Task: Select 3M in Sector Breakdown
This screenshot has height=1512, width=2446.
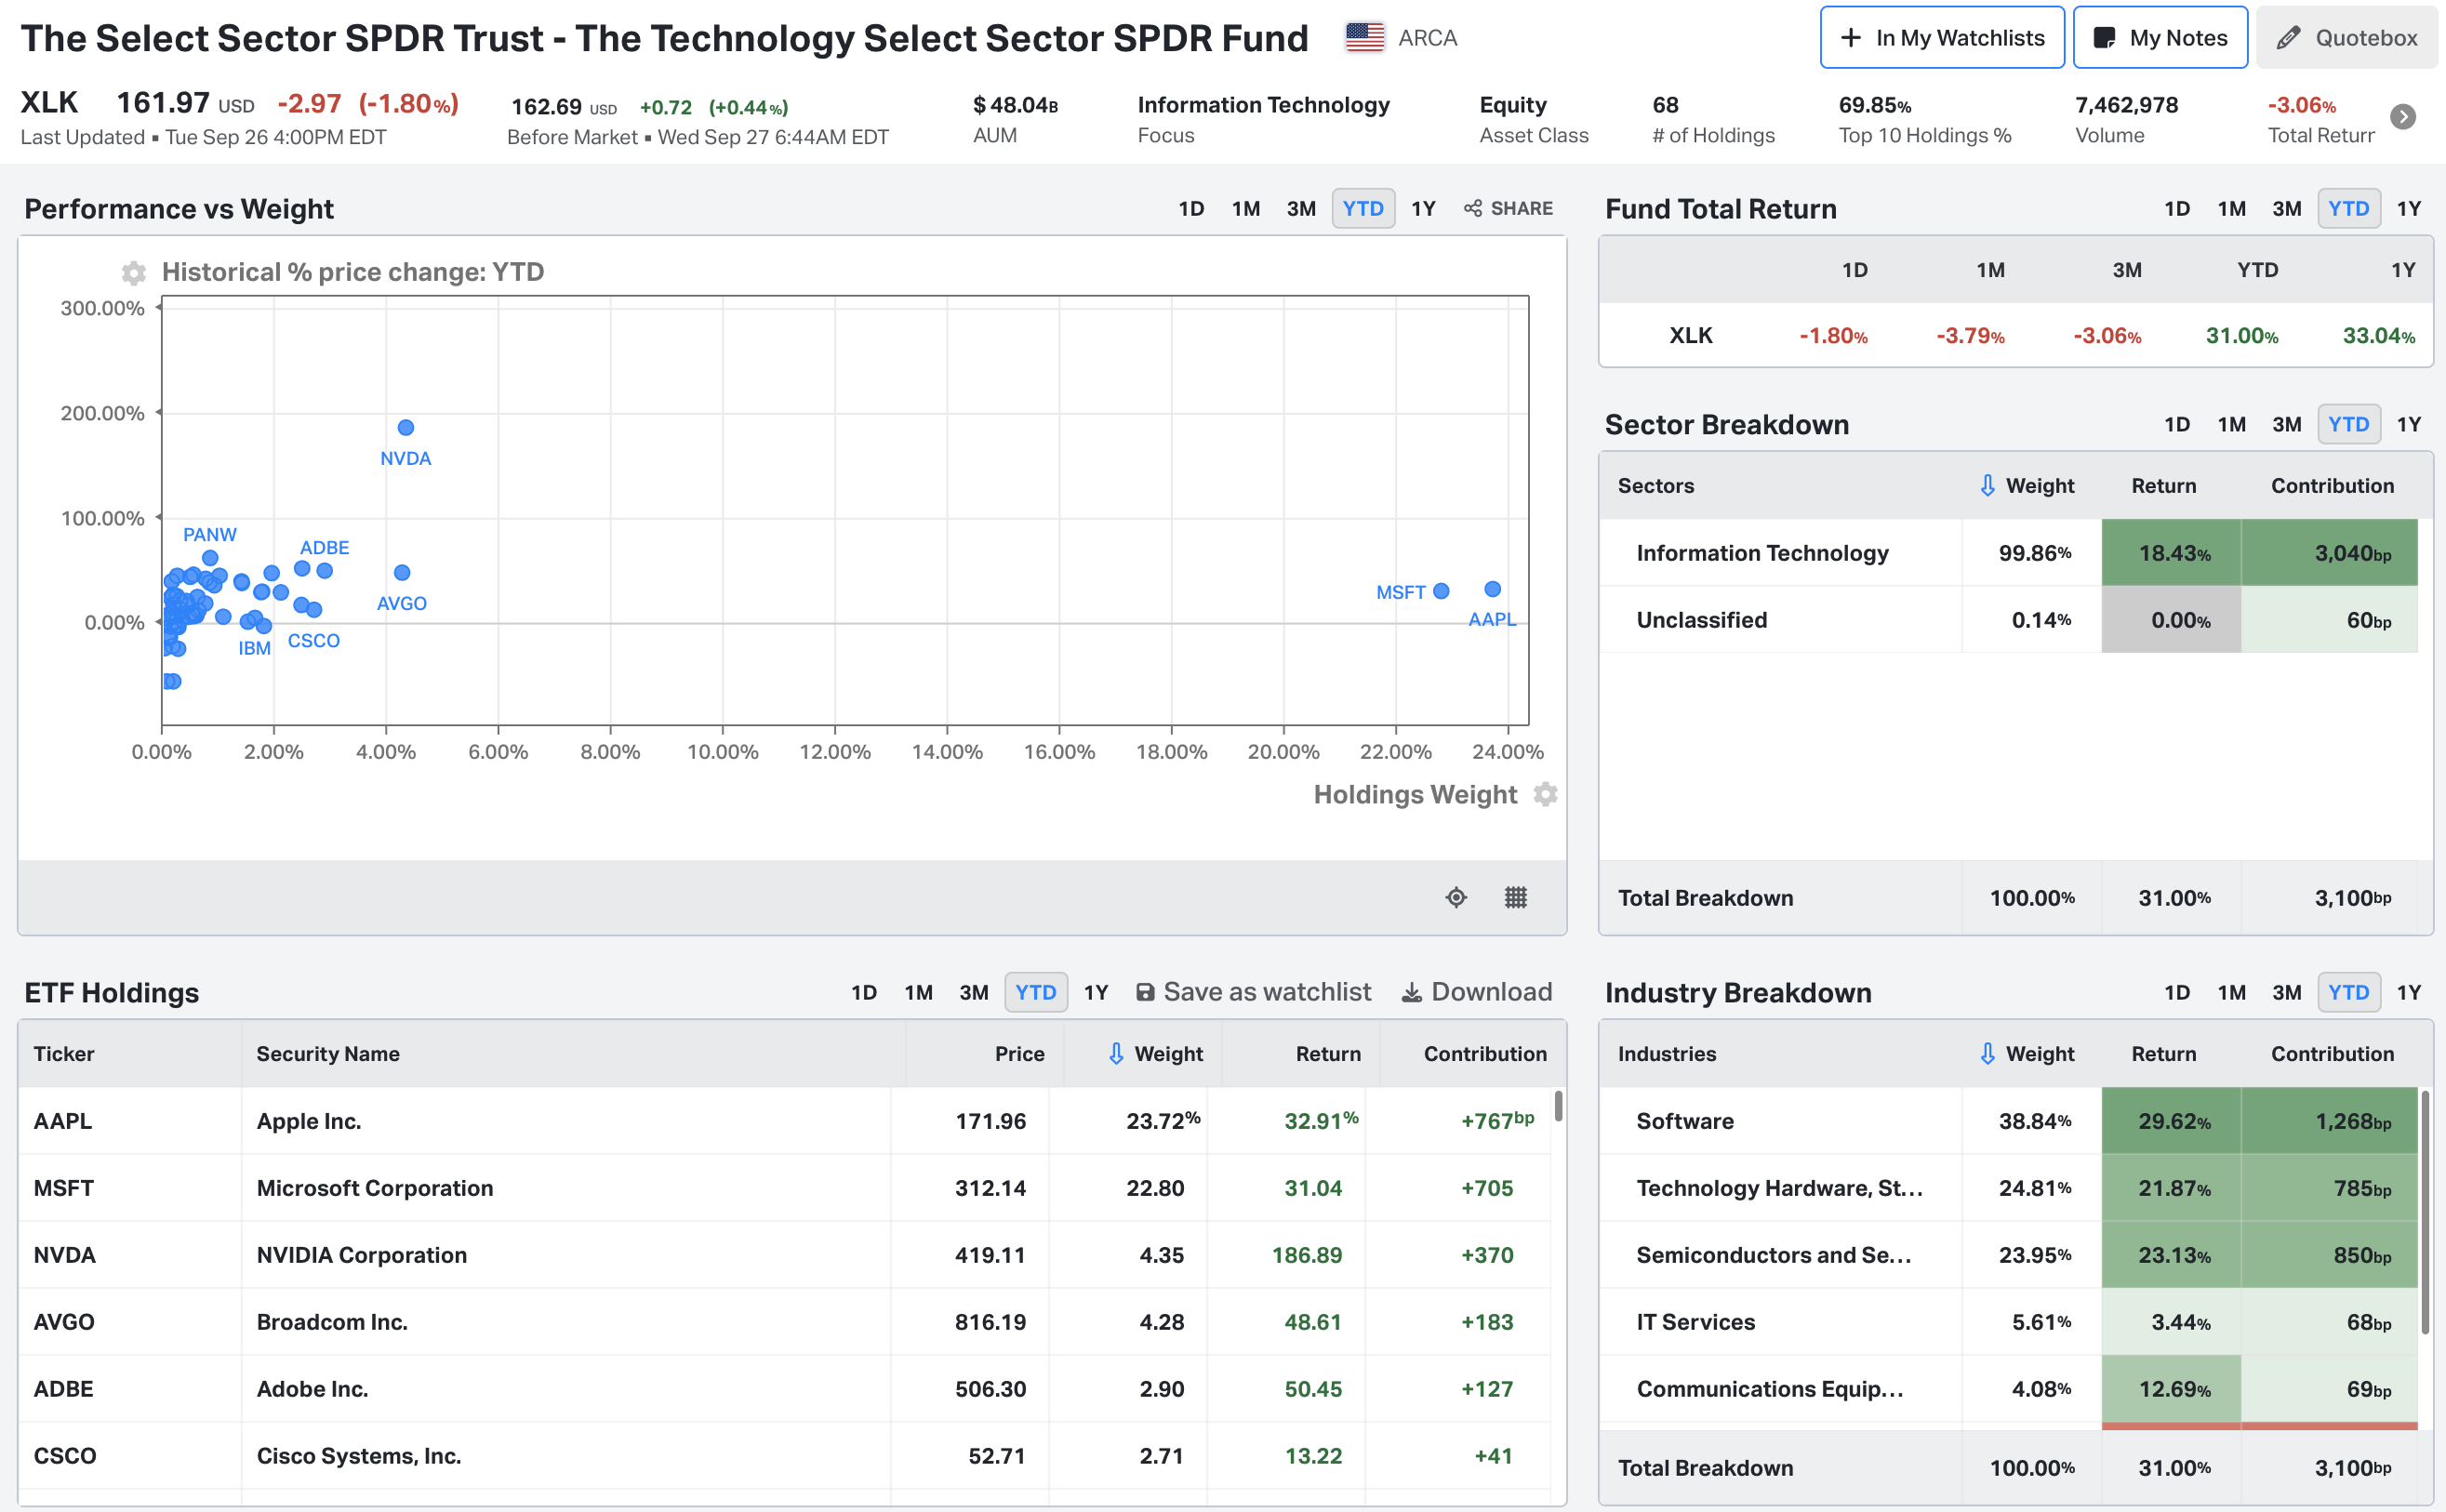Action: pyautogui.click(x=2287, y=424)
